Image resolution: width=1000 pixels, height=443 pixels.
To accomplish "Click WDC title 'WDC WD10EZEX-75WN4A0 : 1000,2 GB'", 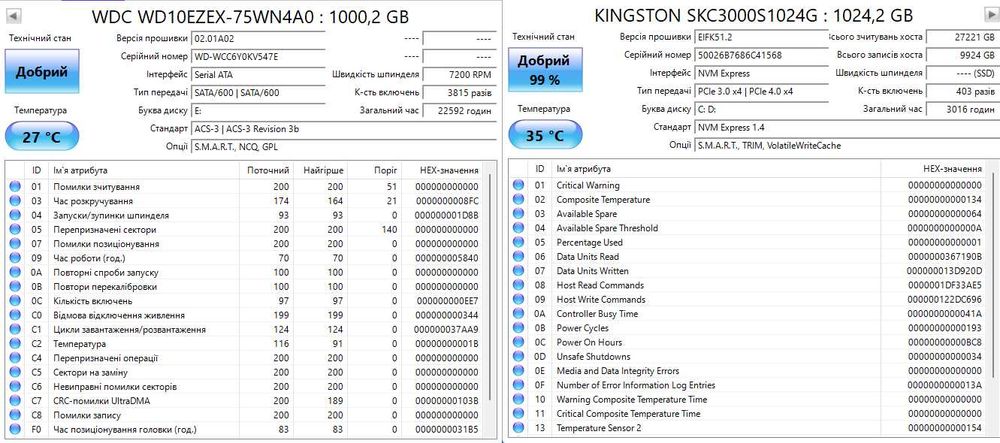I will pyautogui.click(x=250, y=16).
